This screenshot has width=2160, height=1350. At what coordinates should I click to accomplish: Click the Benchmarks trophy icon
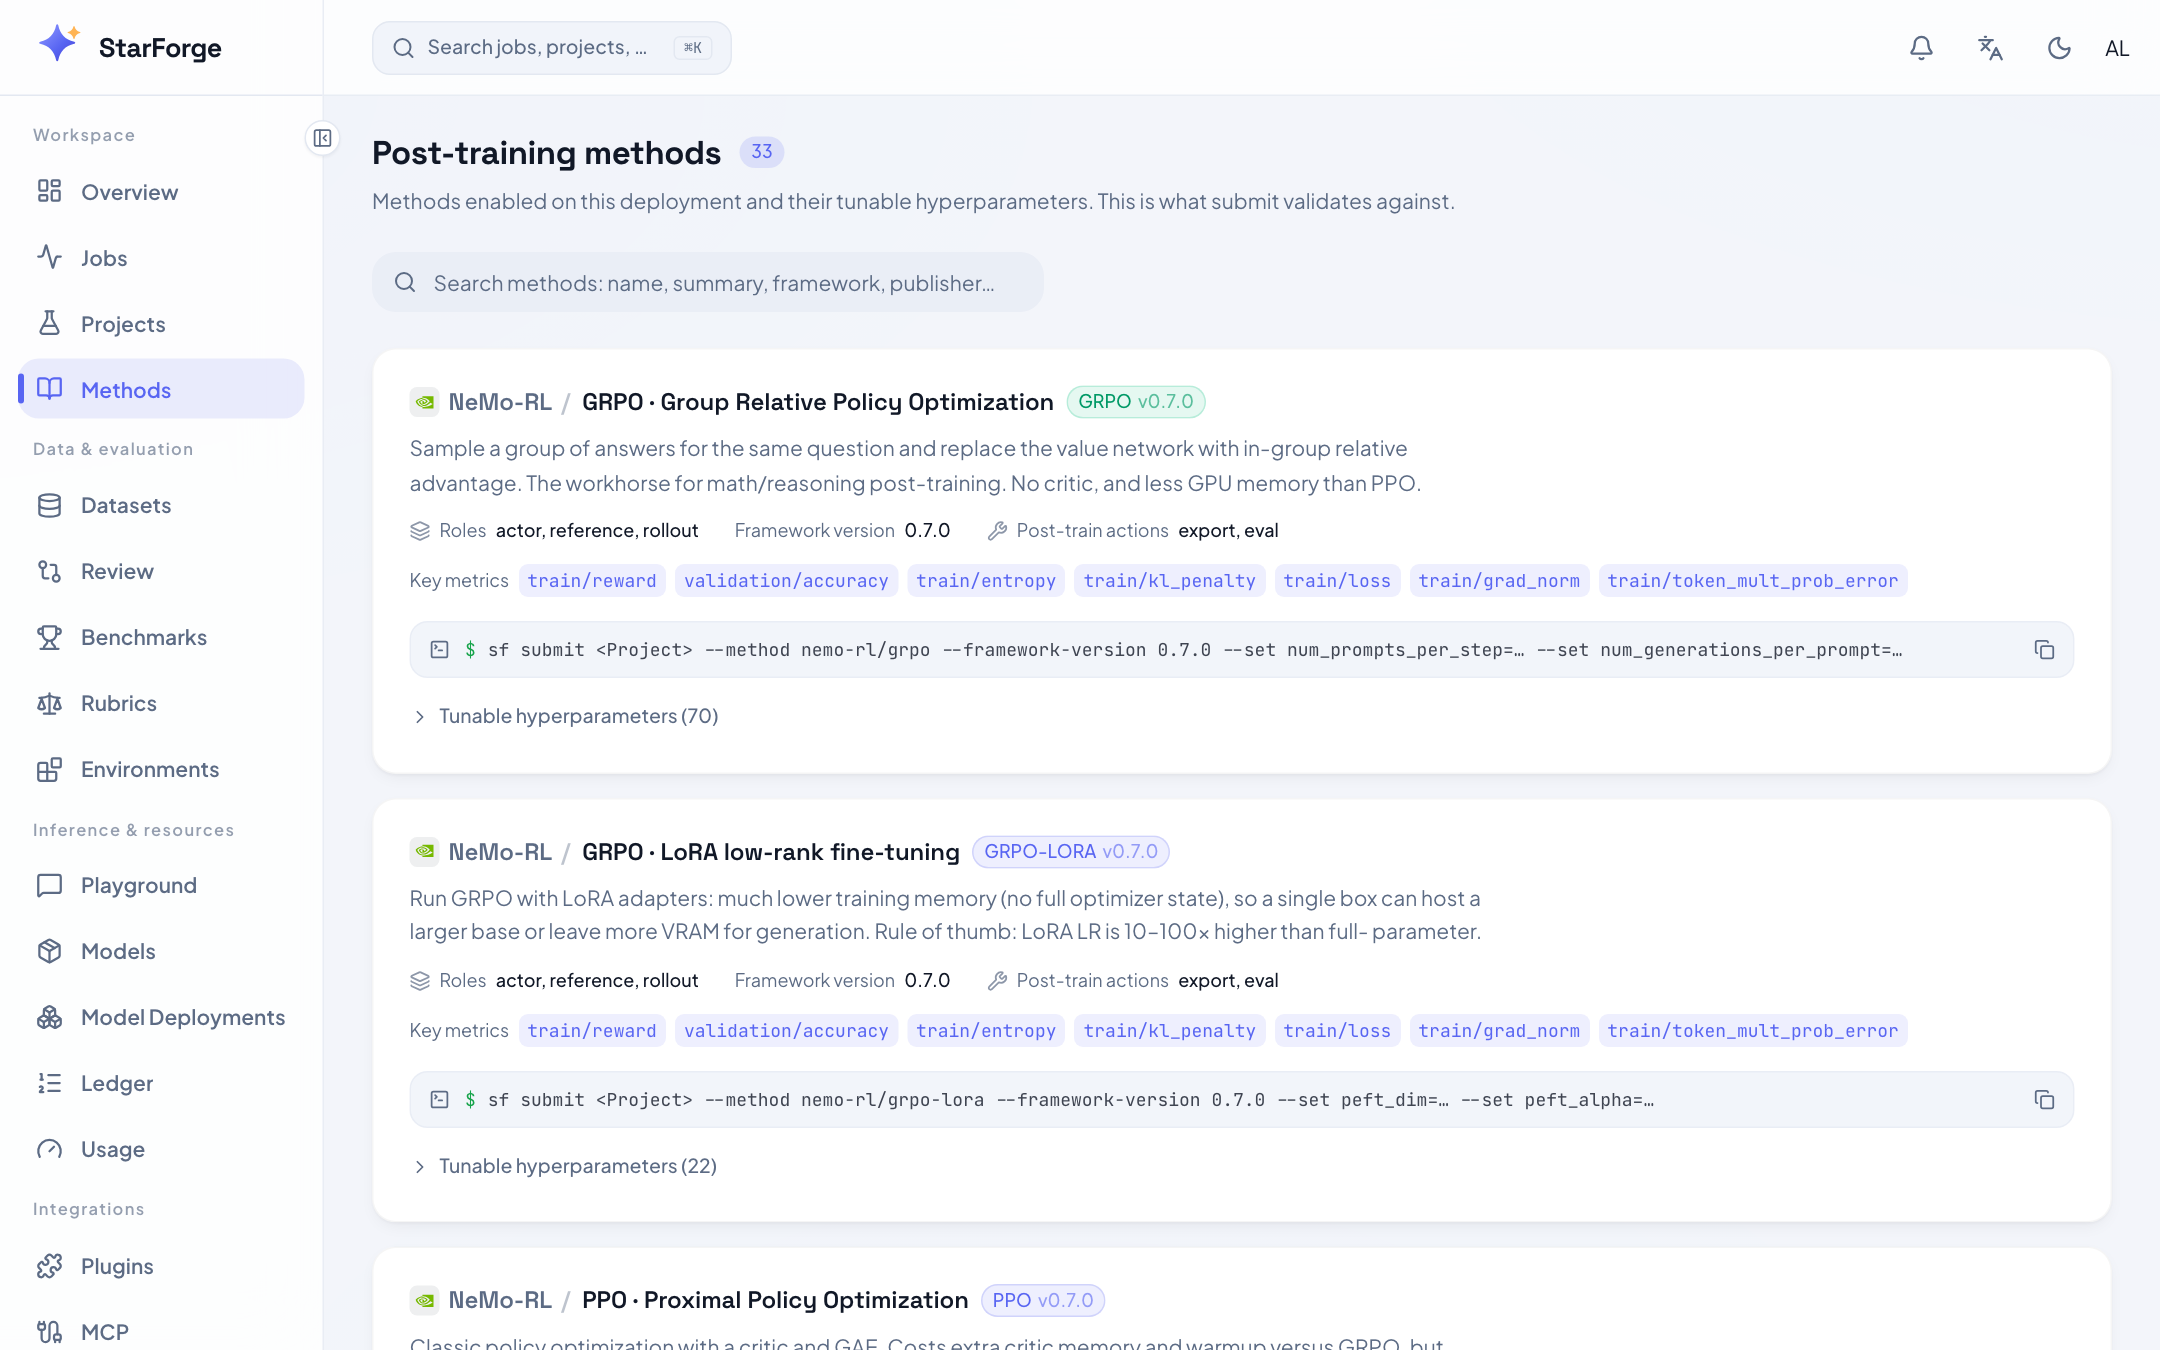(49, 637)
